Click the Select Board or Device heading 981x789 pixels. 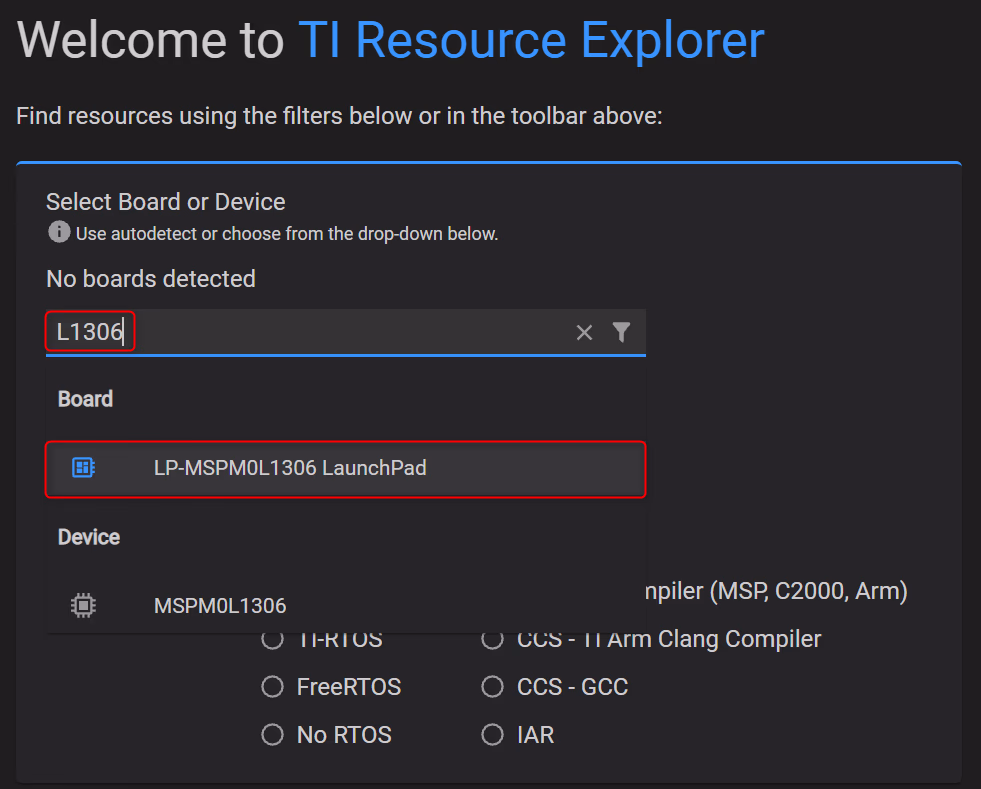[x=166, y=202]
